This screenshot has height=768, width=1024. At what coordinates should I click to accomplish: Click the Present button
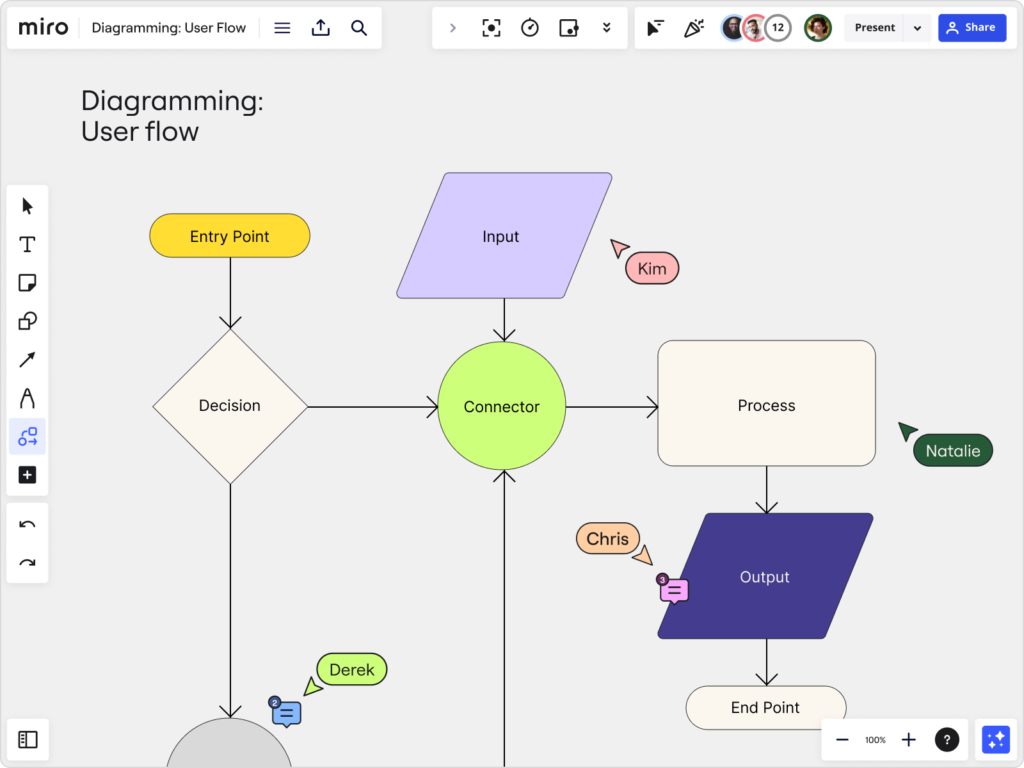click(x=874, y=27)
